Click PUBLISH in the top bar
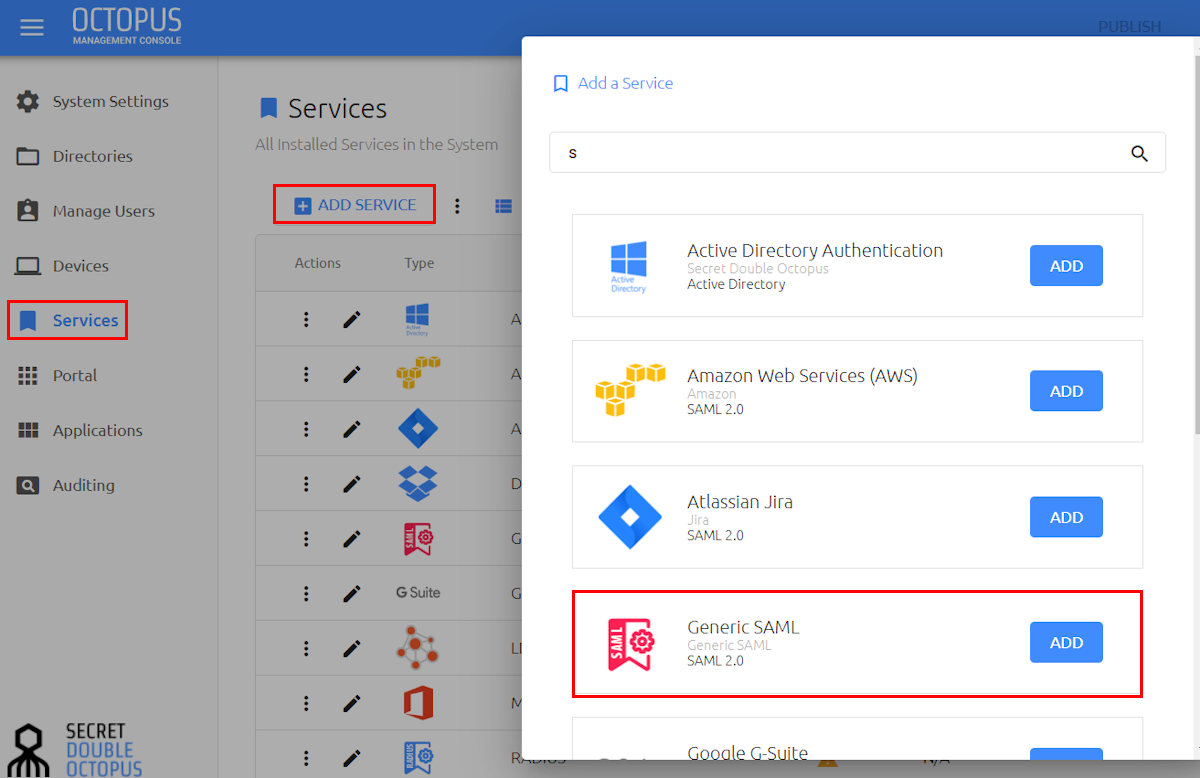The image size is (1200, 778). [1129, 26]
